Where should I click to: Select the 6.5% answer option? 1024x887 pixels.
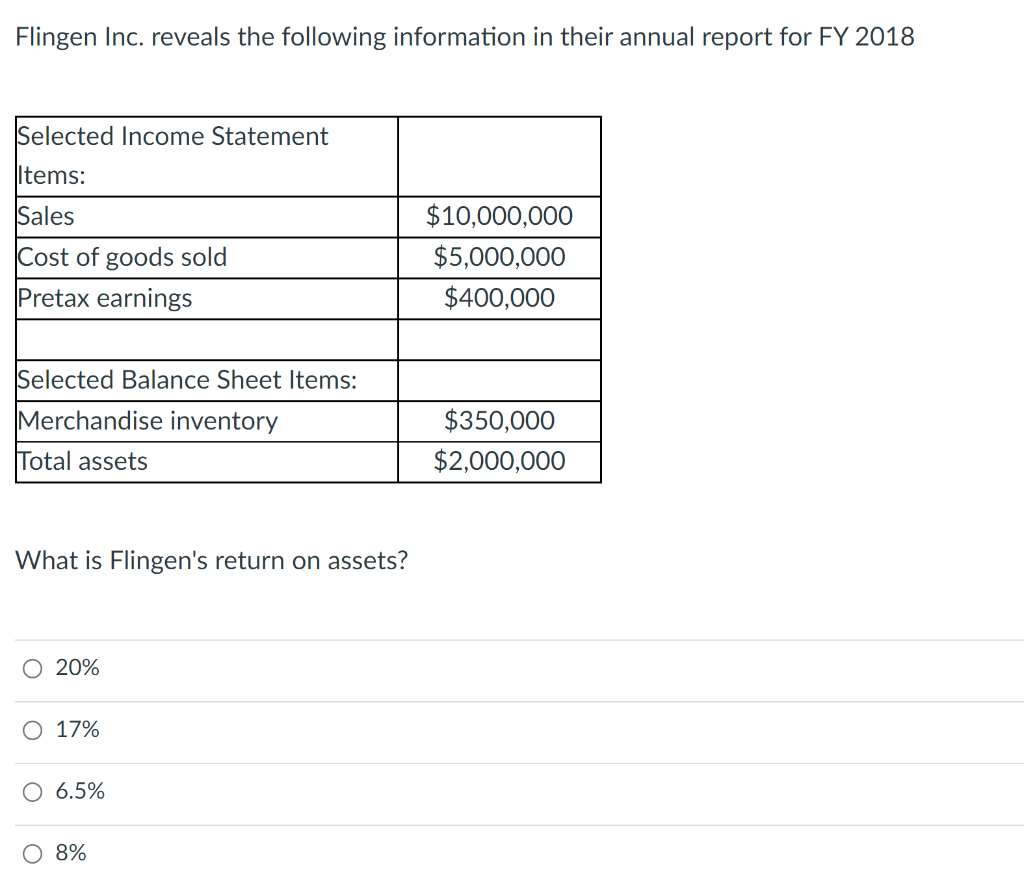point(32,791)
